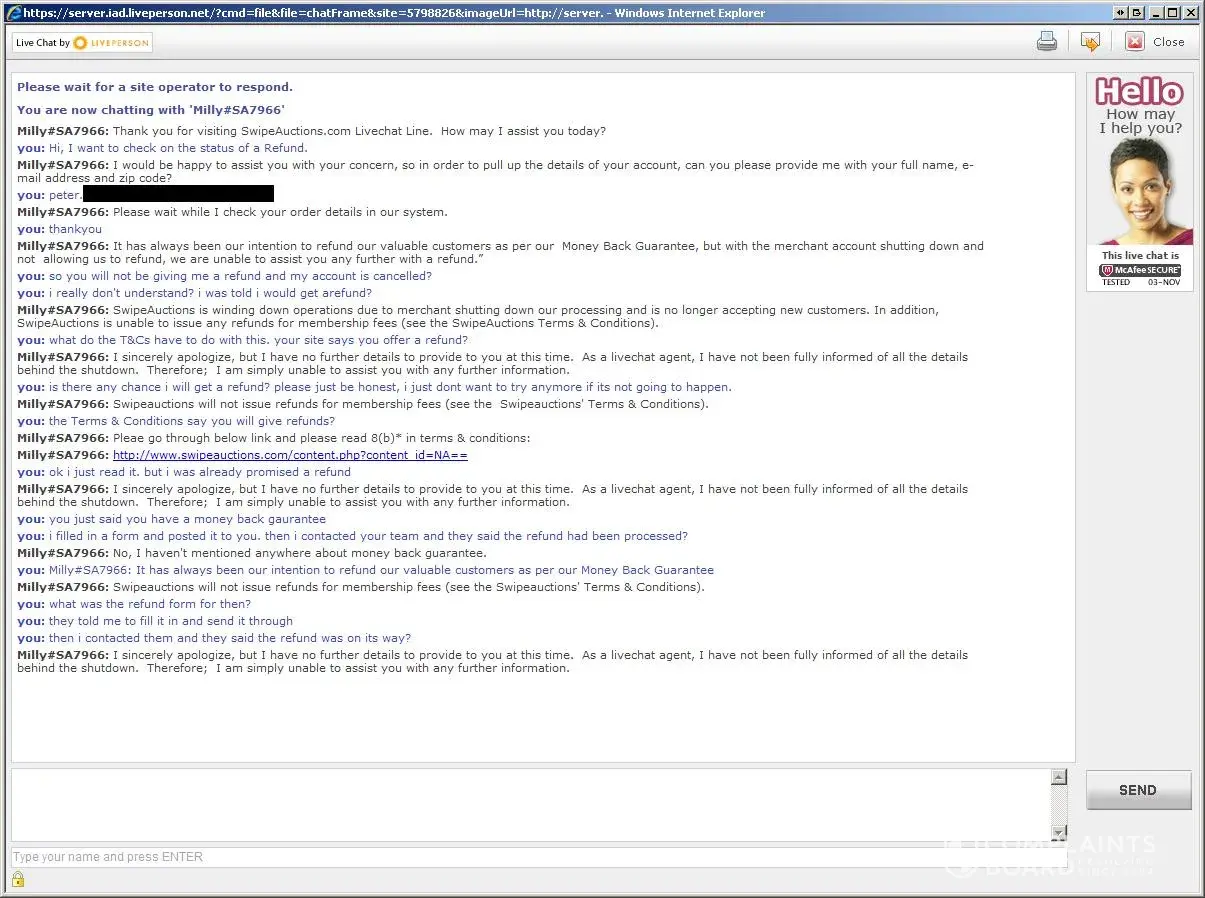Click the message box scroll up arrow
This screenshot has width=1205, height=898.
coord(1059,778)
